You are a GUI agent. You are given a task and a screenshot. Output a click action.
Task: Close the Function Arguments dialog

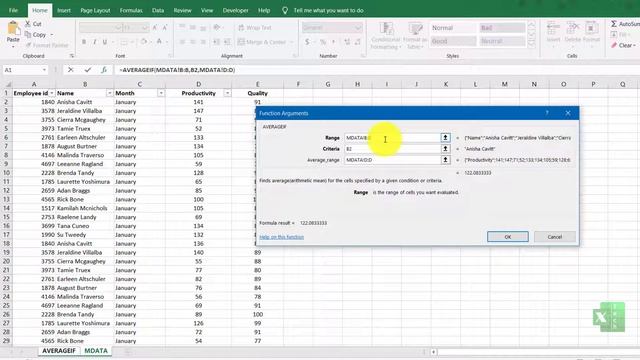(x=568, y=113)
